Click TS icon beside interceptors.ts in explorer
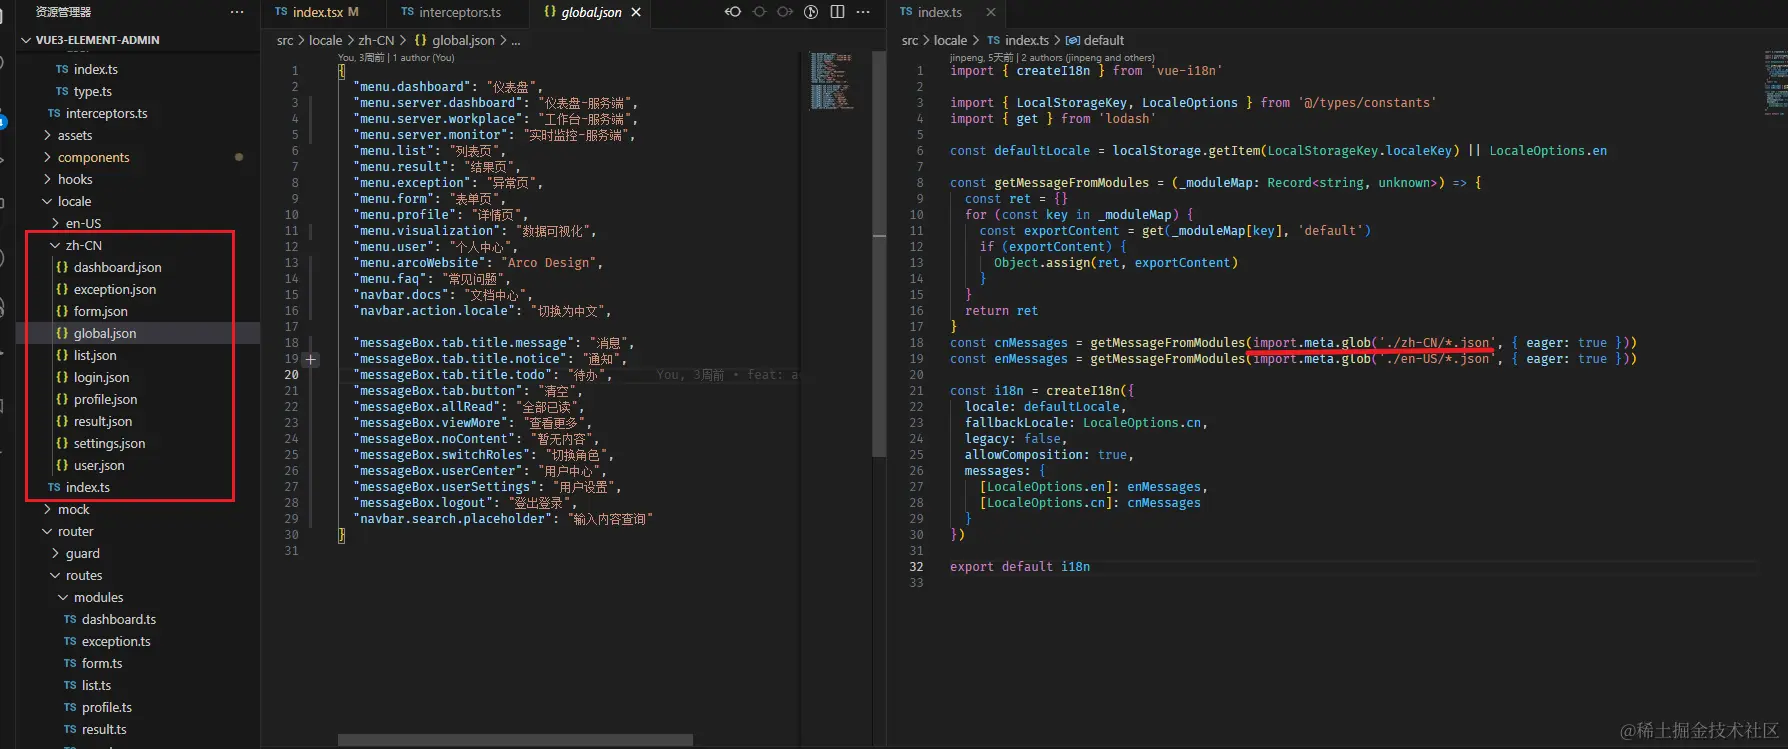The width and height of the screenshot is (1788, 749). 54,113
